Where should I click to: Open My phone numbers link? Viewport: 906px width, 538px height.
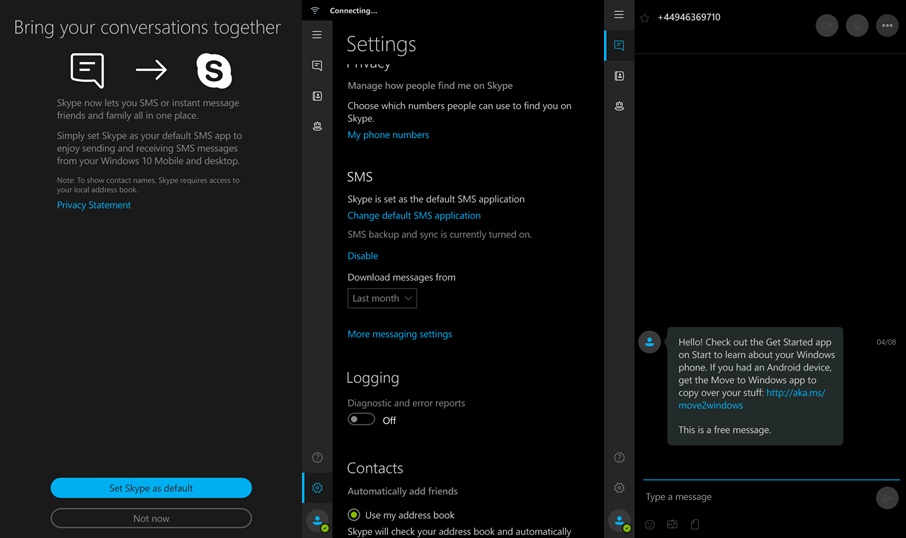388,135
